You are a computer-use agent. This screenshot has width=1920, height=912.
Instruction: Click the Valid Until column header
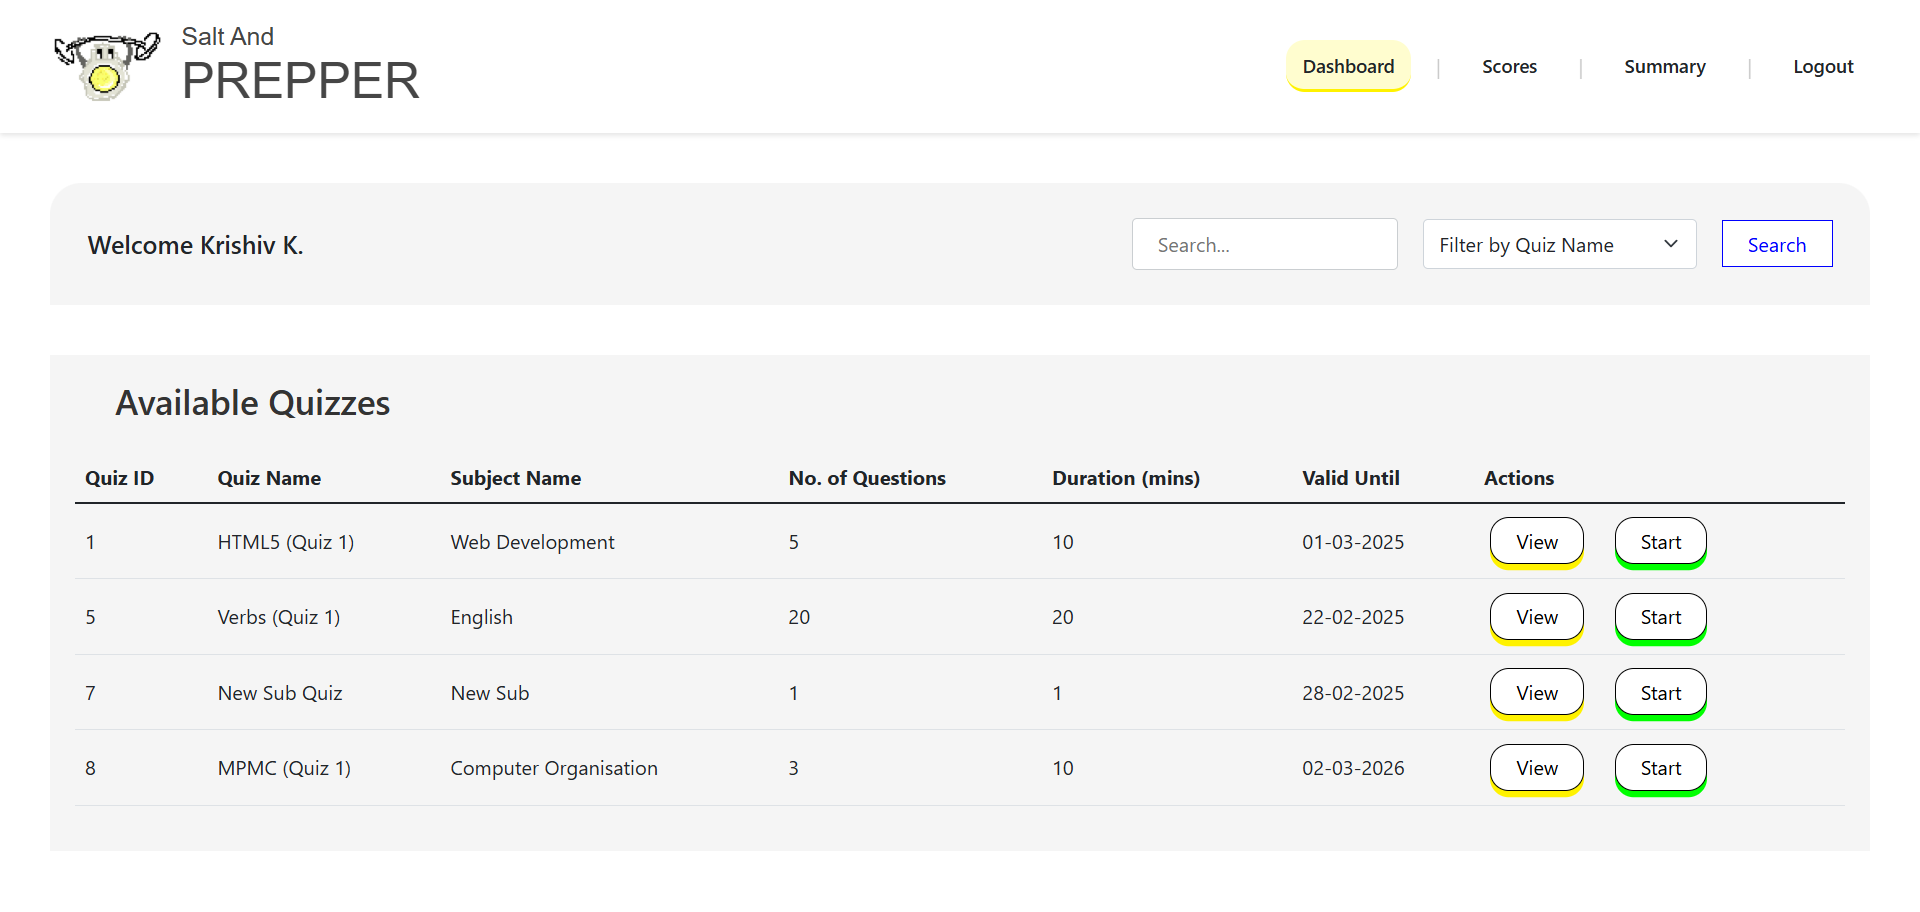tap(1350, 478)
